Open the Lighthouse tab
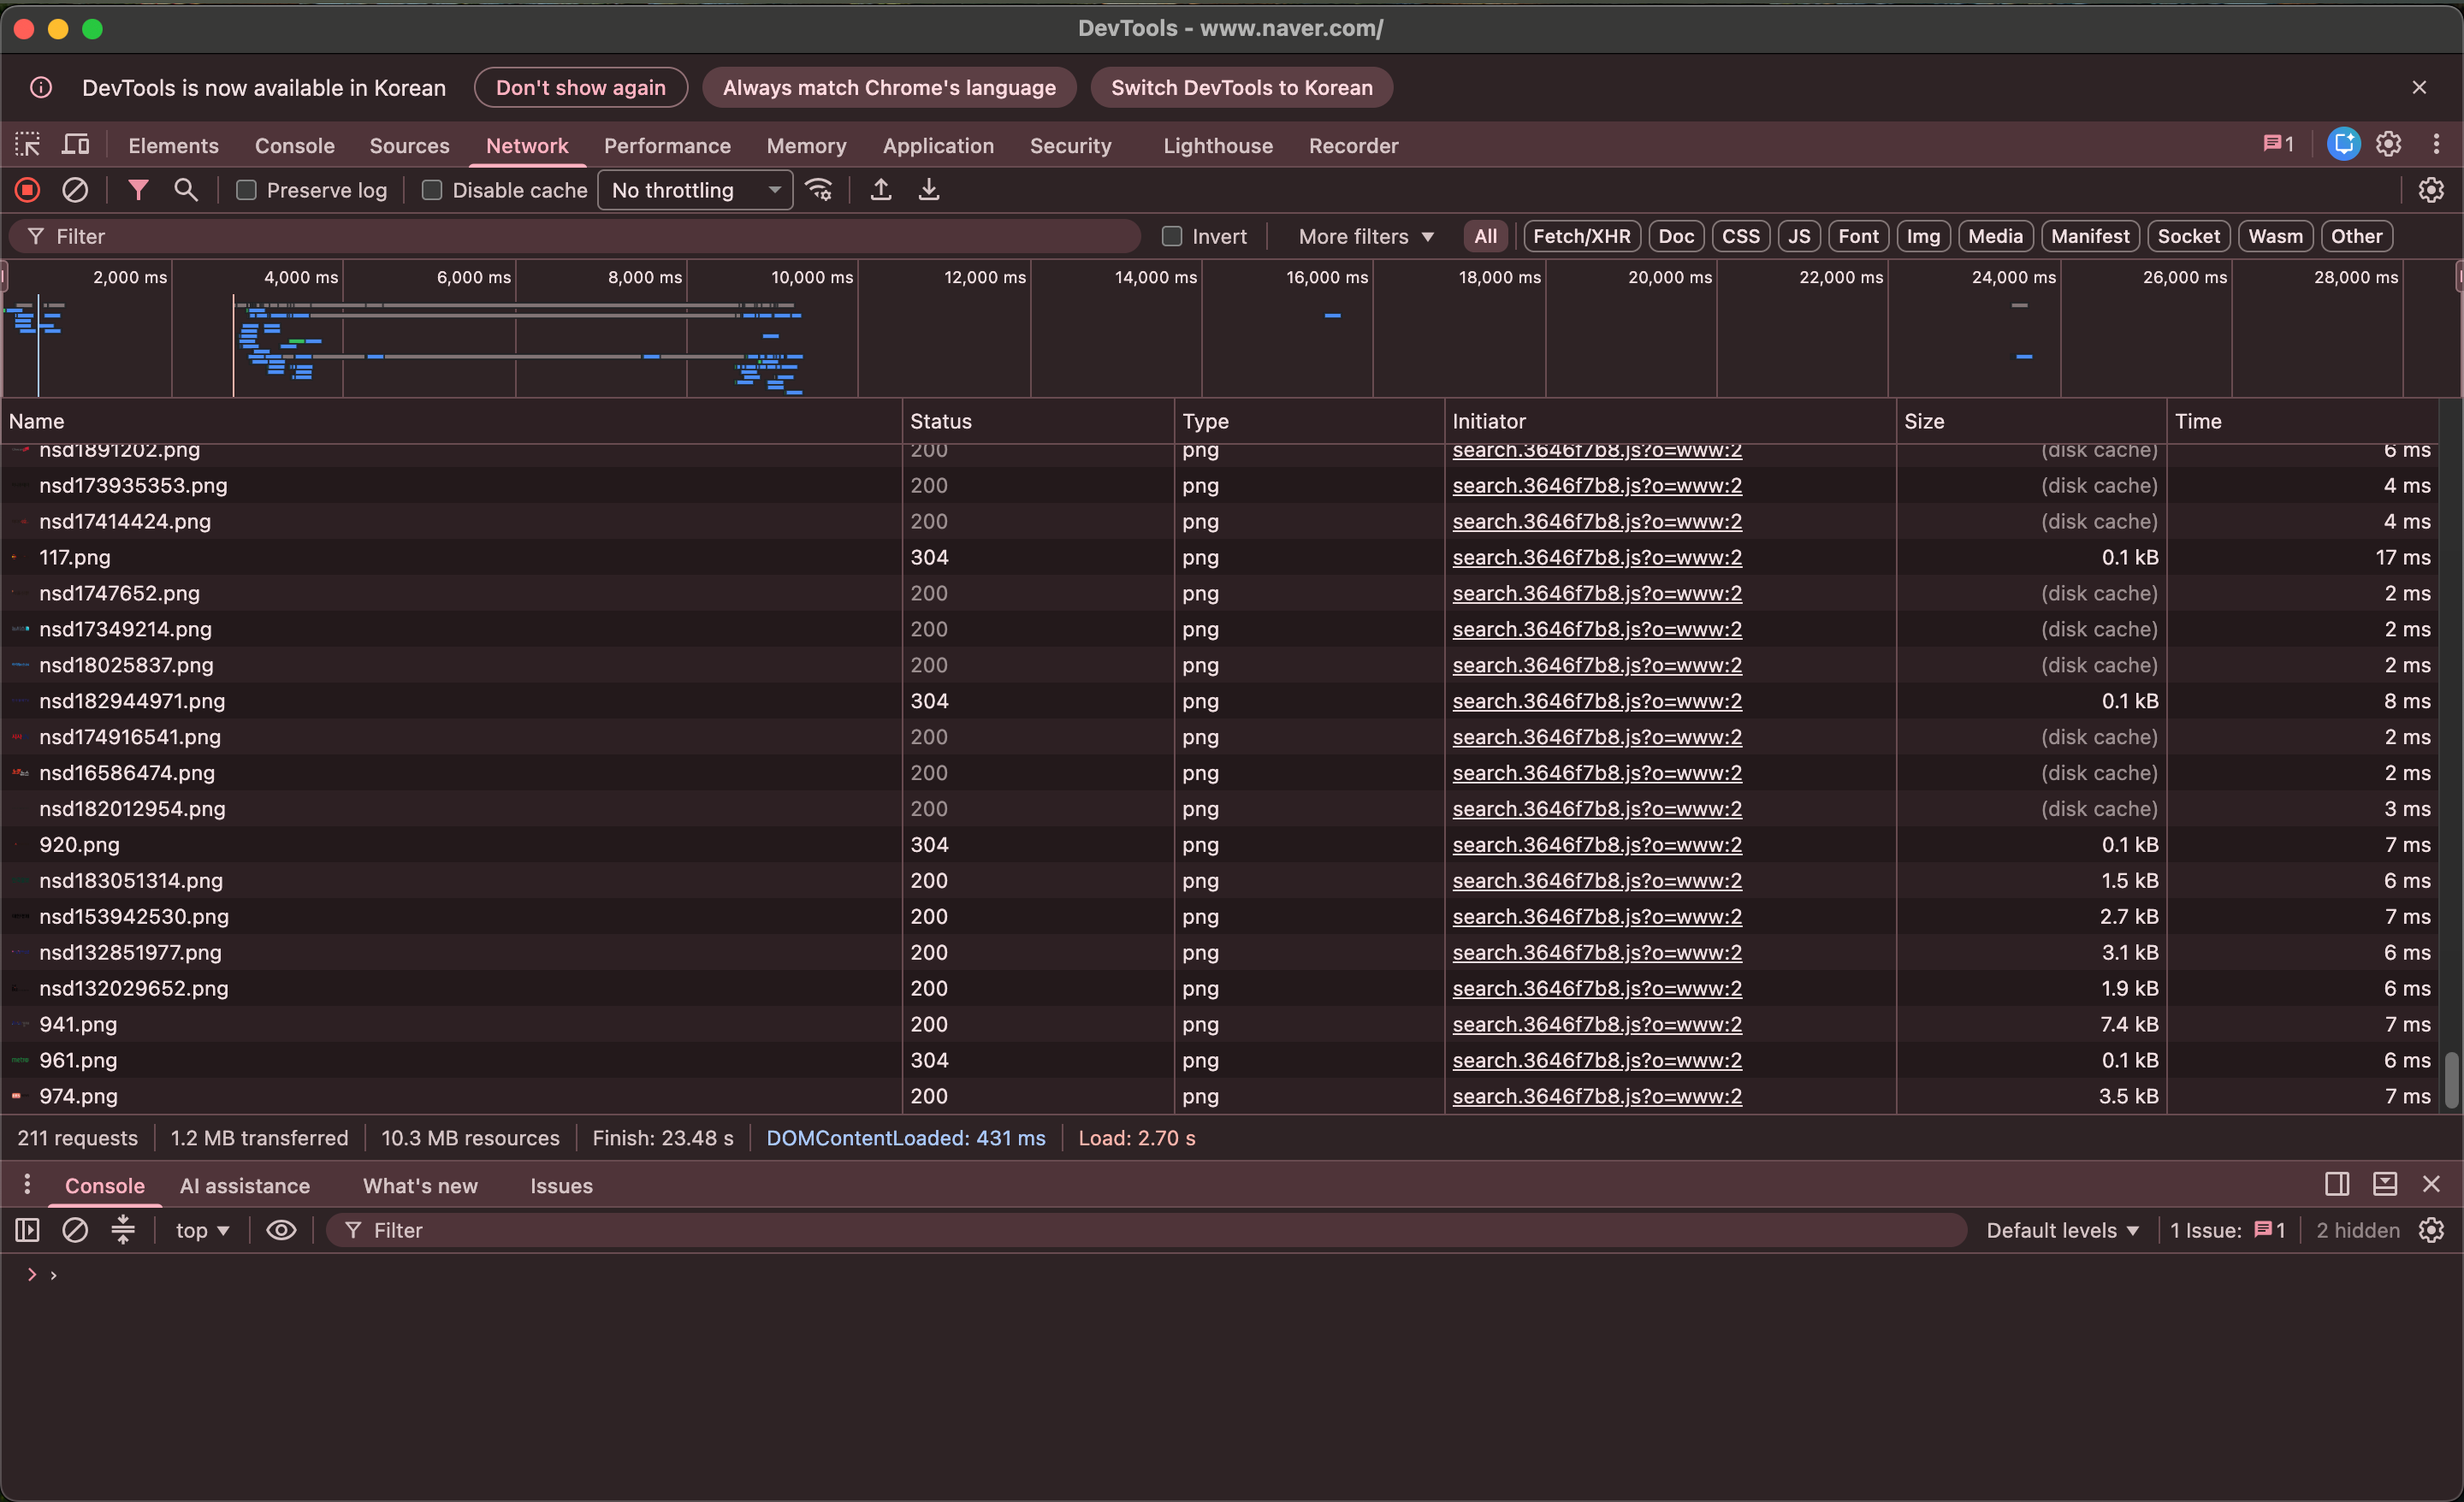The width and height of the screenshot is (2464, 1502). click(1218, 145)
